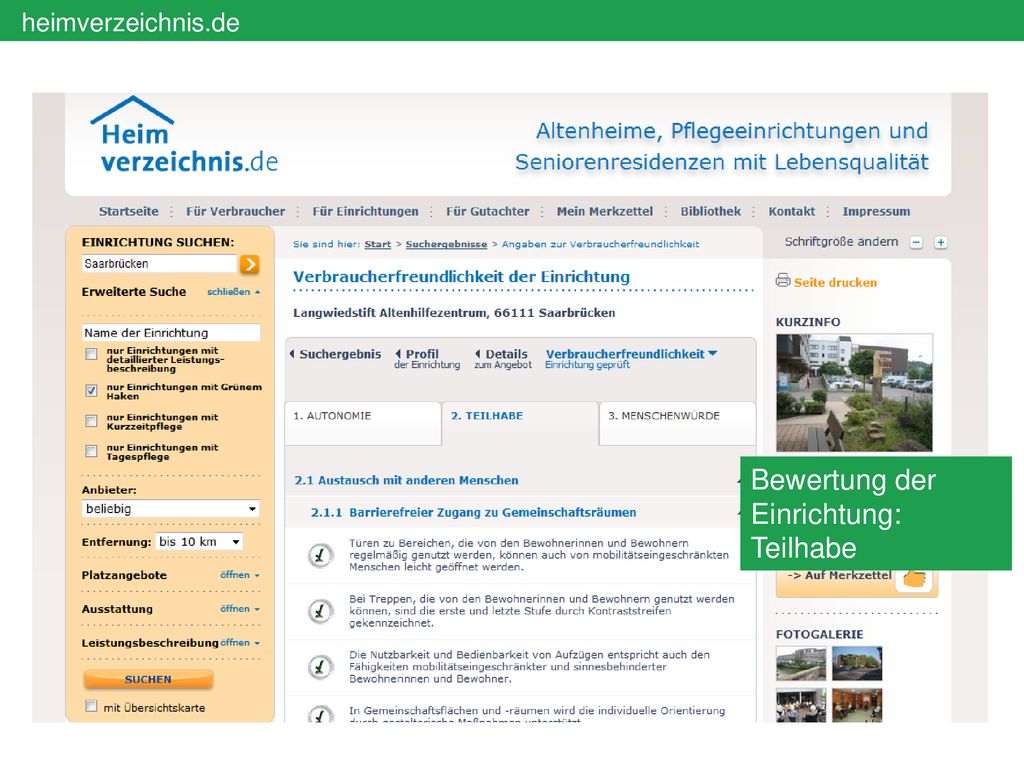The height and width of the screenshot is (768, 1024).
Task: Click the orange search arrow next to Saarbrücken
Action: point(249,264)
